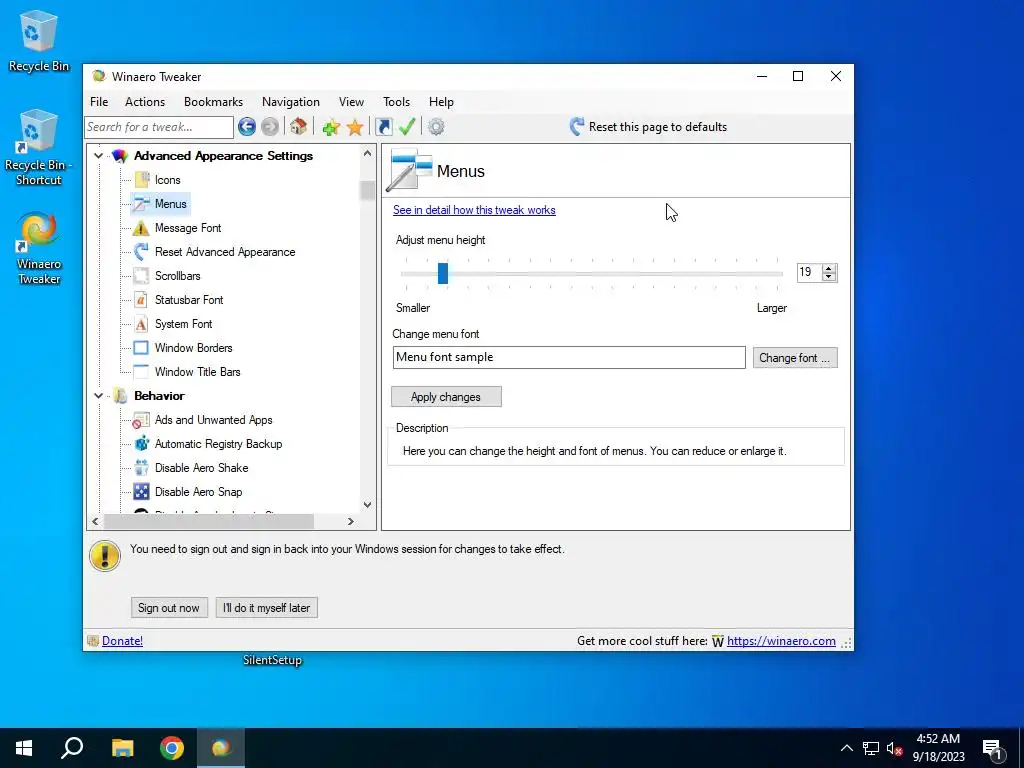The width and height of the screenshot is (1024, 768).
Task: Click the Change font button
Action: pyautogui.click(x=795, y=358)
